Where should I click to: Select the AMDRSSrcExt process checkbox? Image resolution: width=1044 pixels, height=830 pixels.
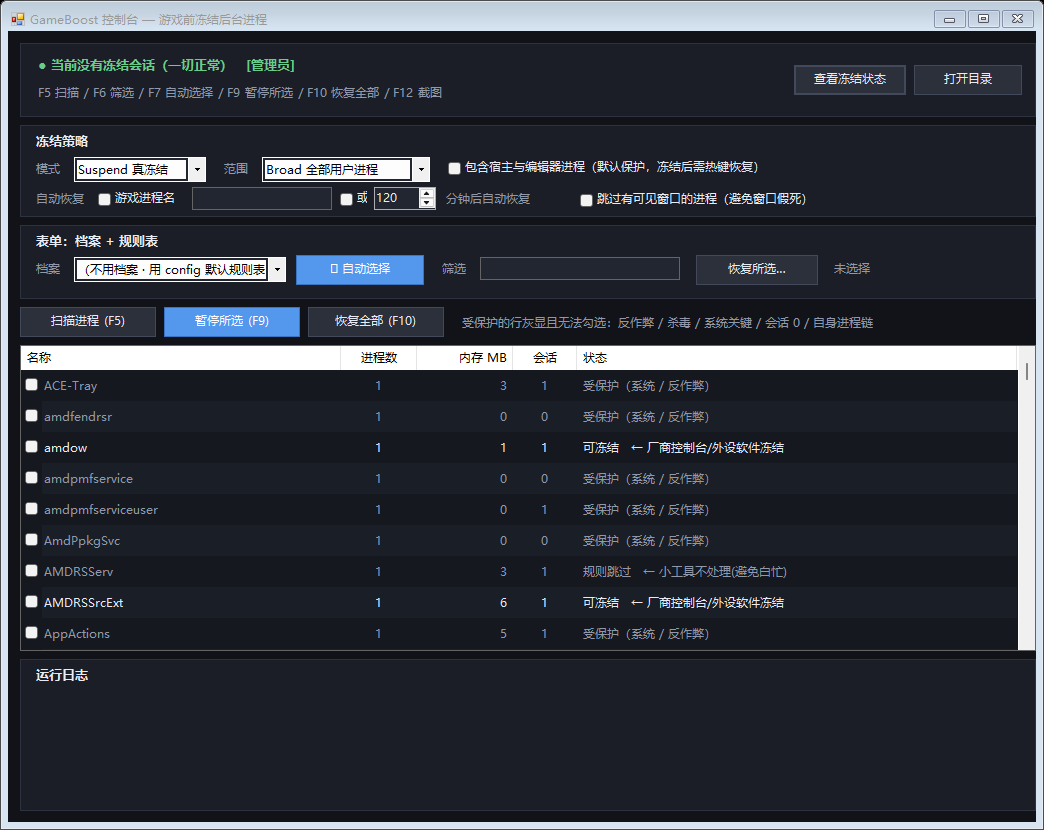click(31, 602)
